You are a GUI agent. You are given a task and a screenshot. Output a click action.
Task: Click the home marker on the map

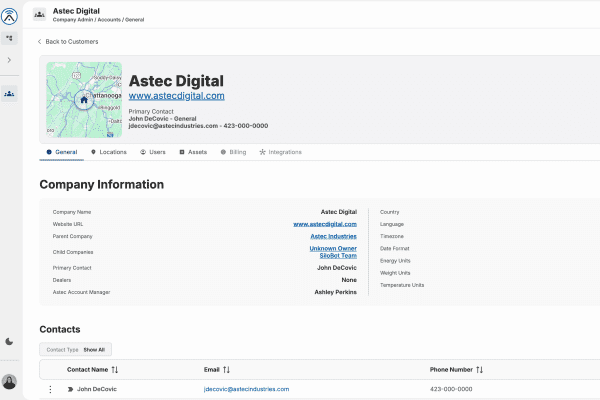click(x=84, y=100)
